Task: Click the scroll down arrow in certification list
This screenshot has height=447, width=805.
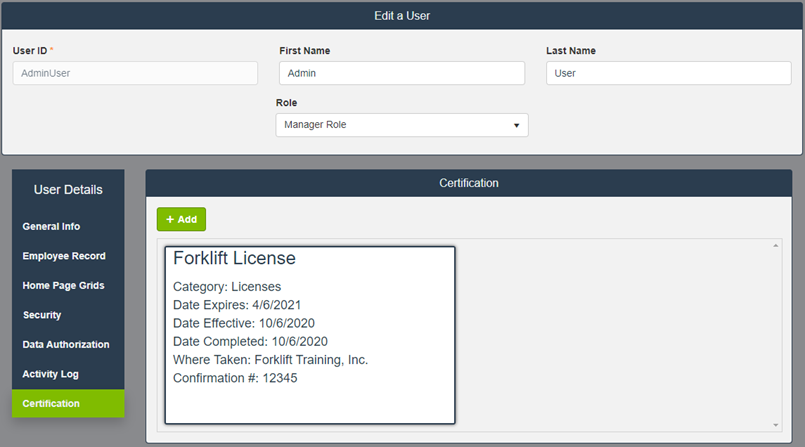Action: coord(777,425)
